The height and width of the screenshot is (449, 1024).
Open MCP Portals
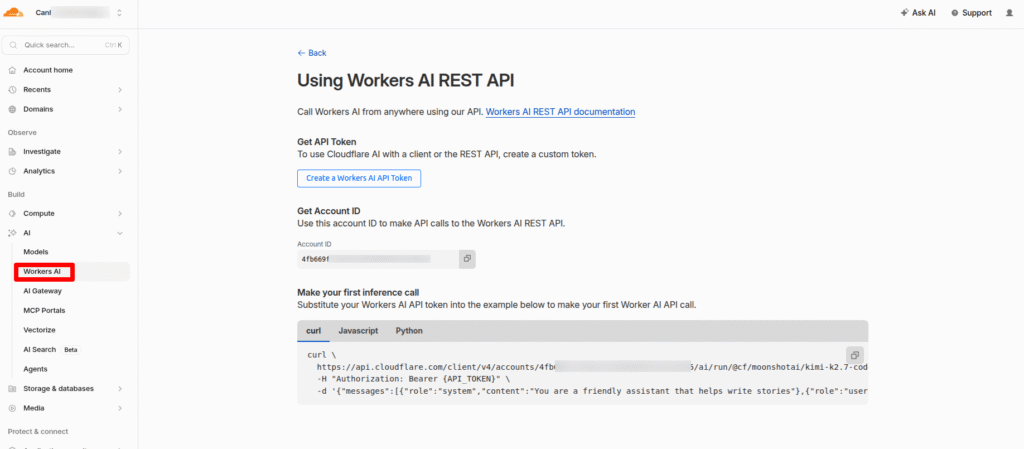pos(44,311)
